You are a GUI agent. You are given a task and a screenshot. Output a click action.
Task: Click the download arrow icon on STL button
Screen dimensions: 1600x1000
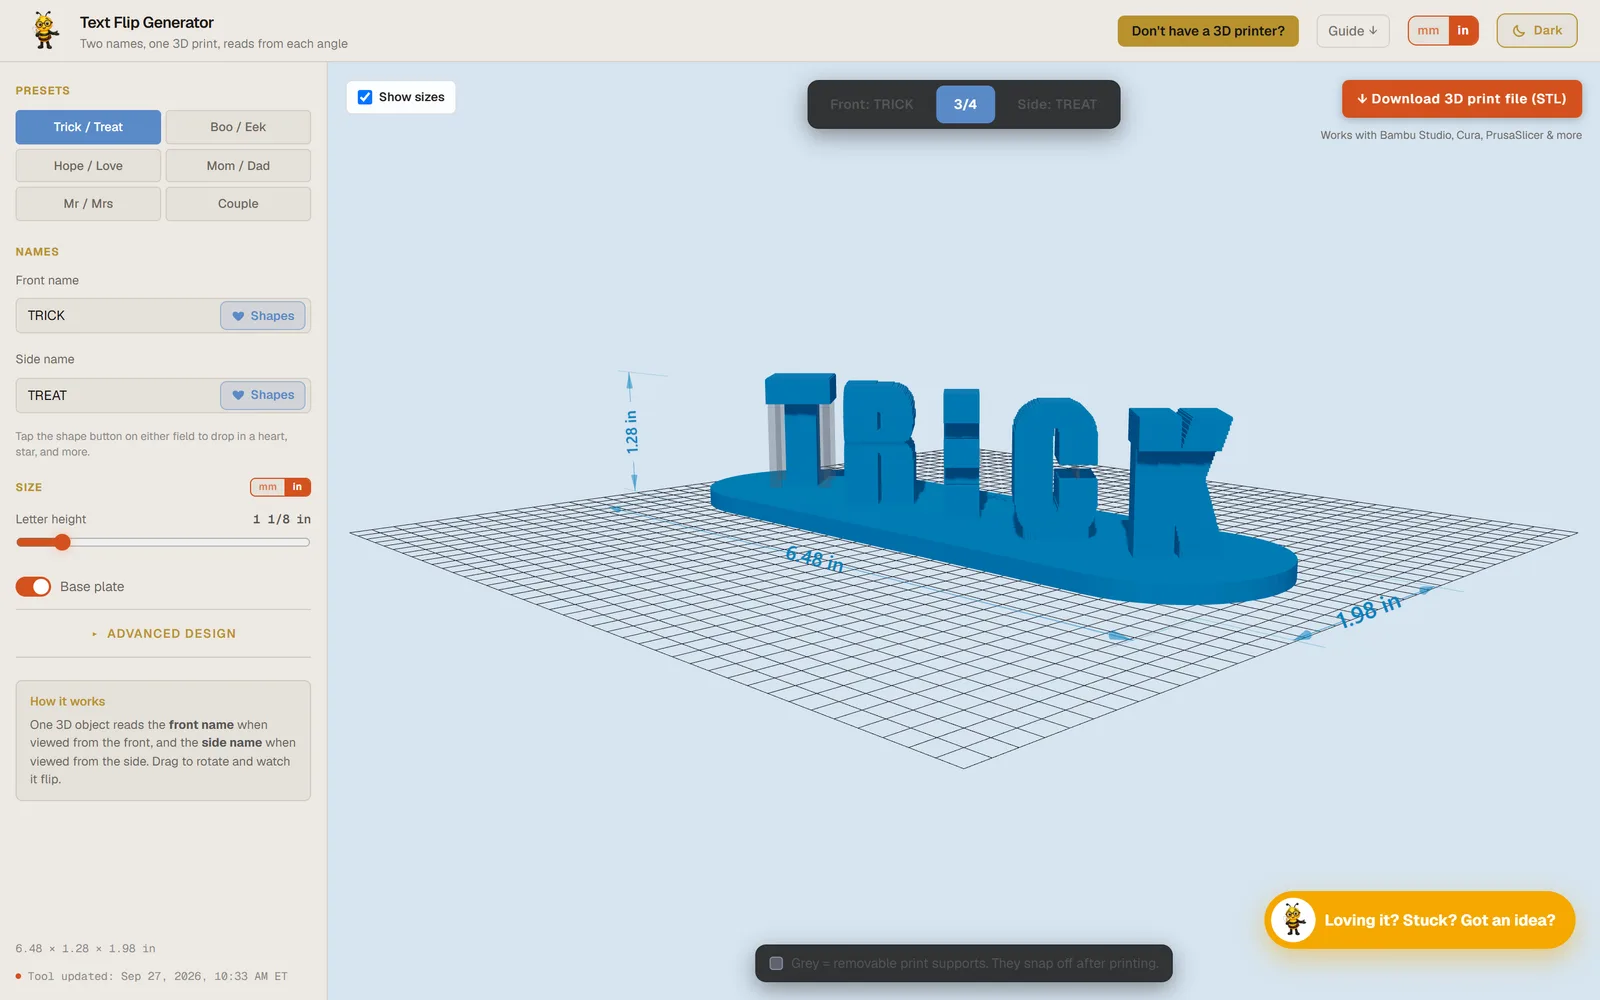coord(1362,99)
